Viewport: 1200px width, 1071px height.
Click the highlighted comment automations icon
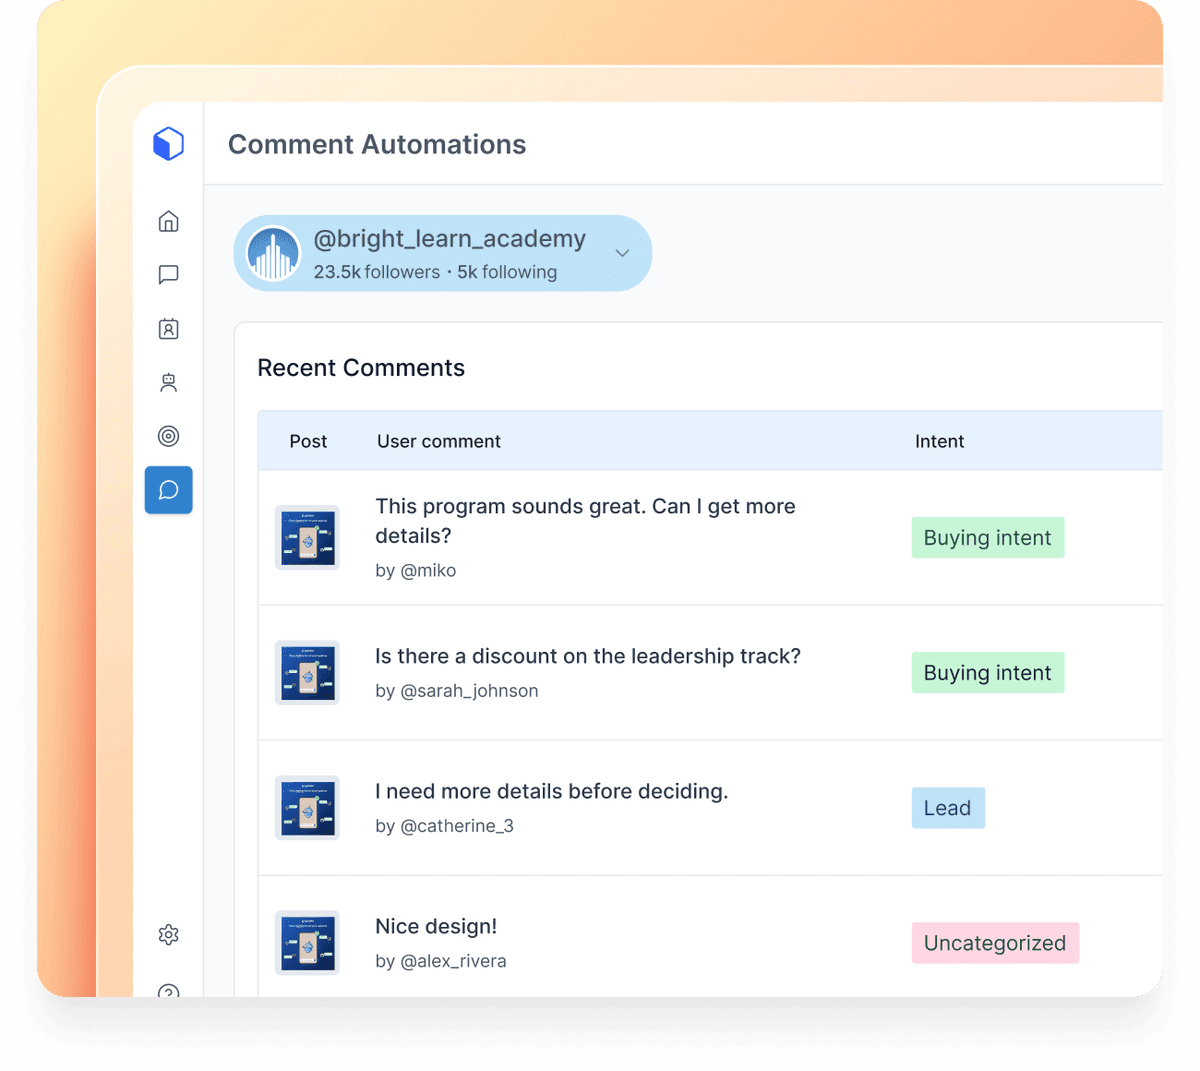[x=168, y=490]
